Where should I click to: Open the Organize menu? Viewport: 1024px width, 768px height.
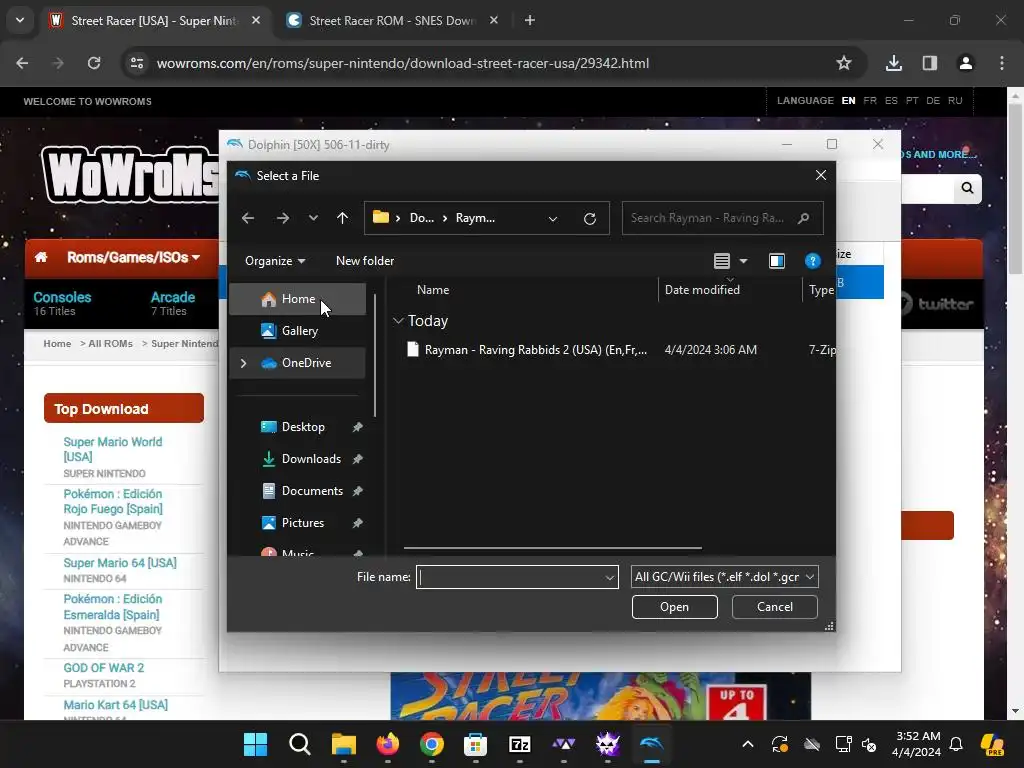coord(275,261)
